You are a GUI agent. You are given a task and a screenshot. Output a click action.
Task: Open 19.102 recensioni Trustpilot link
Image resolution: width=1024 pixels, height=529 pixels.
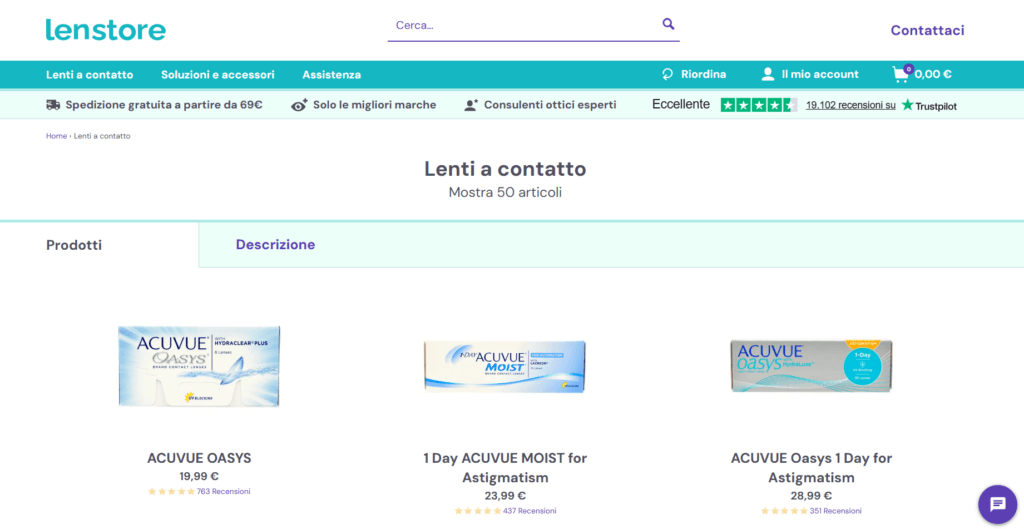coord(851,105)
